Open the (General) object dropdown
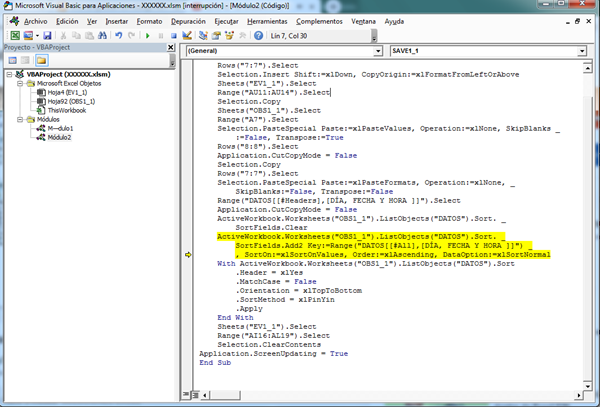 click(x=377, y=49)
